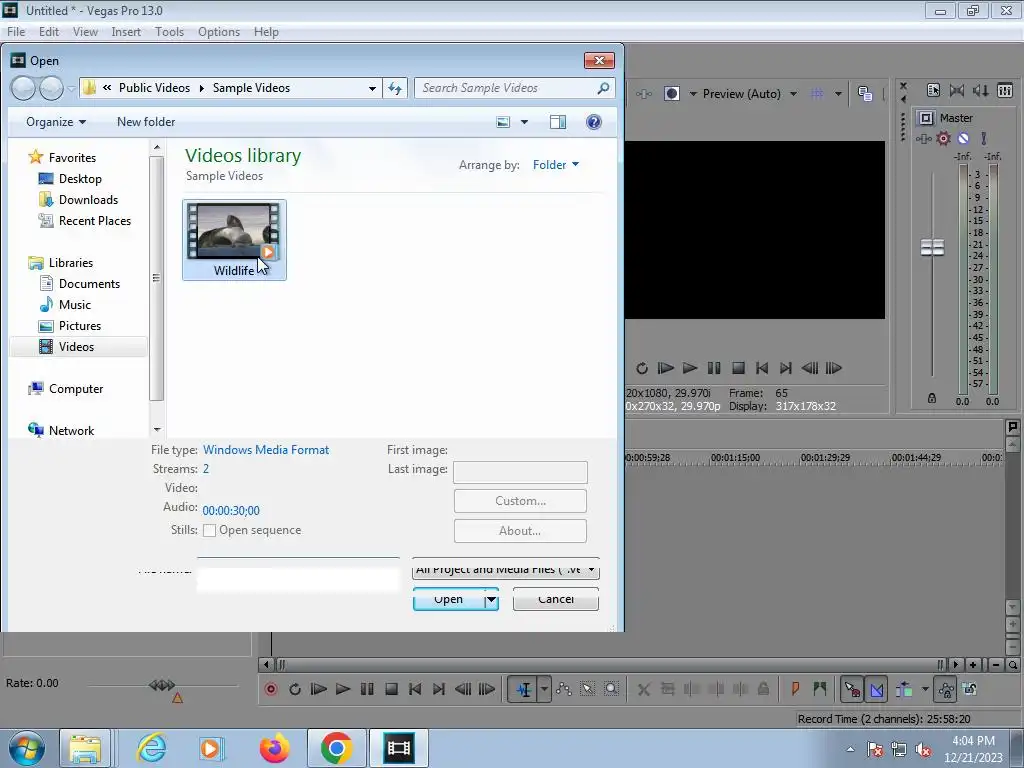This screenshot has height=768, width=1024.
Task: Click the timeline zoom out minus button
Action: click(995, 665)
